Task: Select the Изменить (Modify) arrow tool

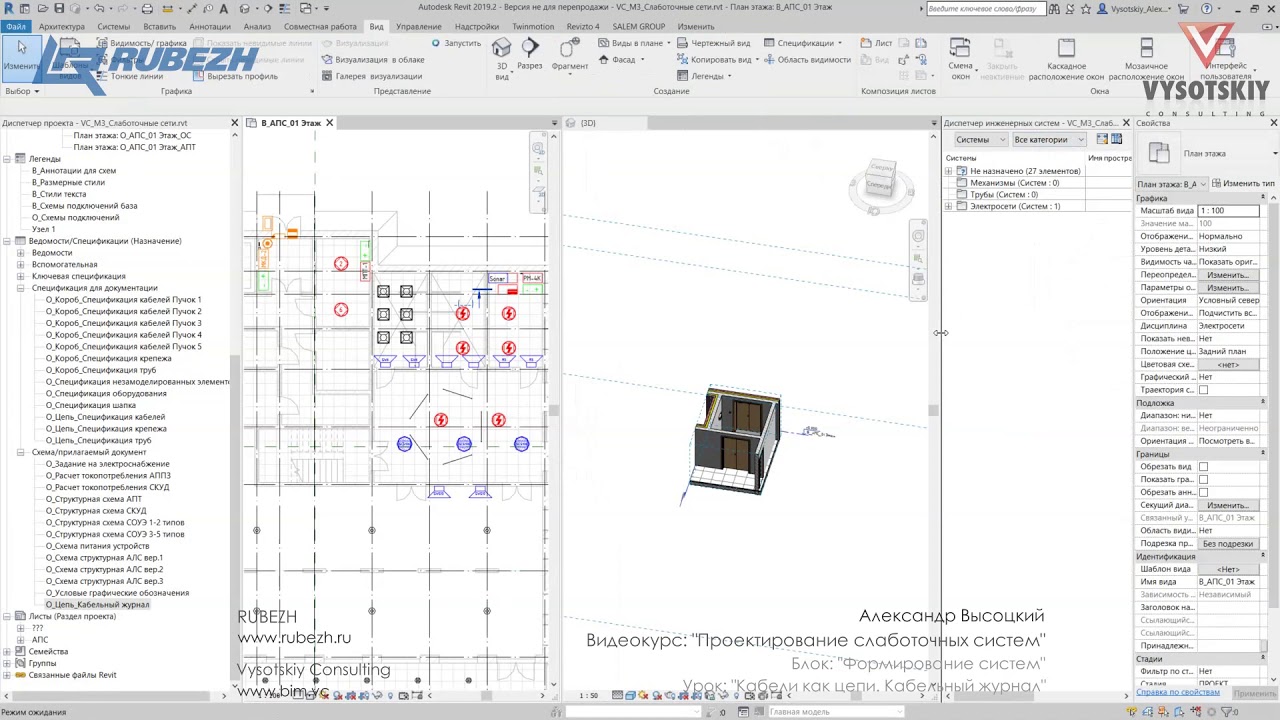Action: pyautogui.click(x=21, y=56)
